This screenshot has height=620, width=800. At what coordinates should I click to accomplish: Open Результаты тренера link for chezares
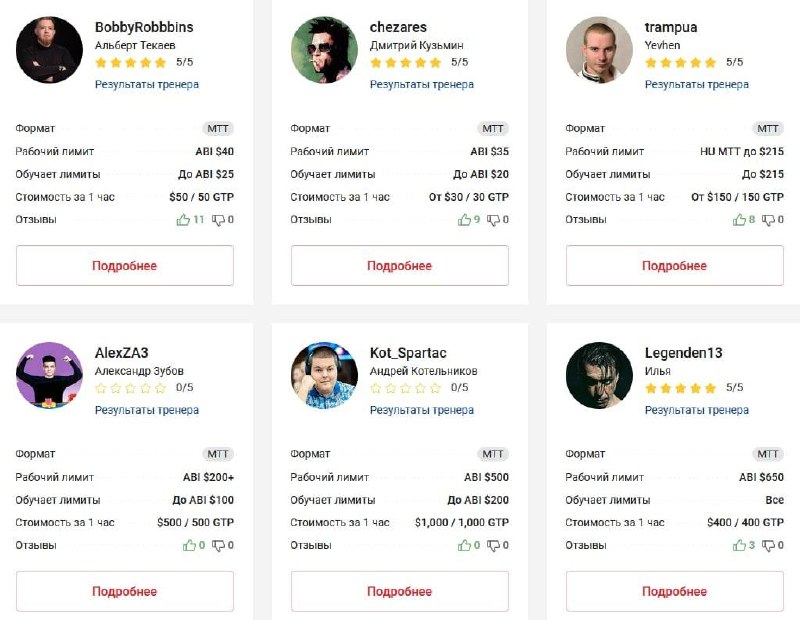coord(422,84)
